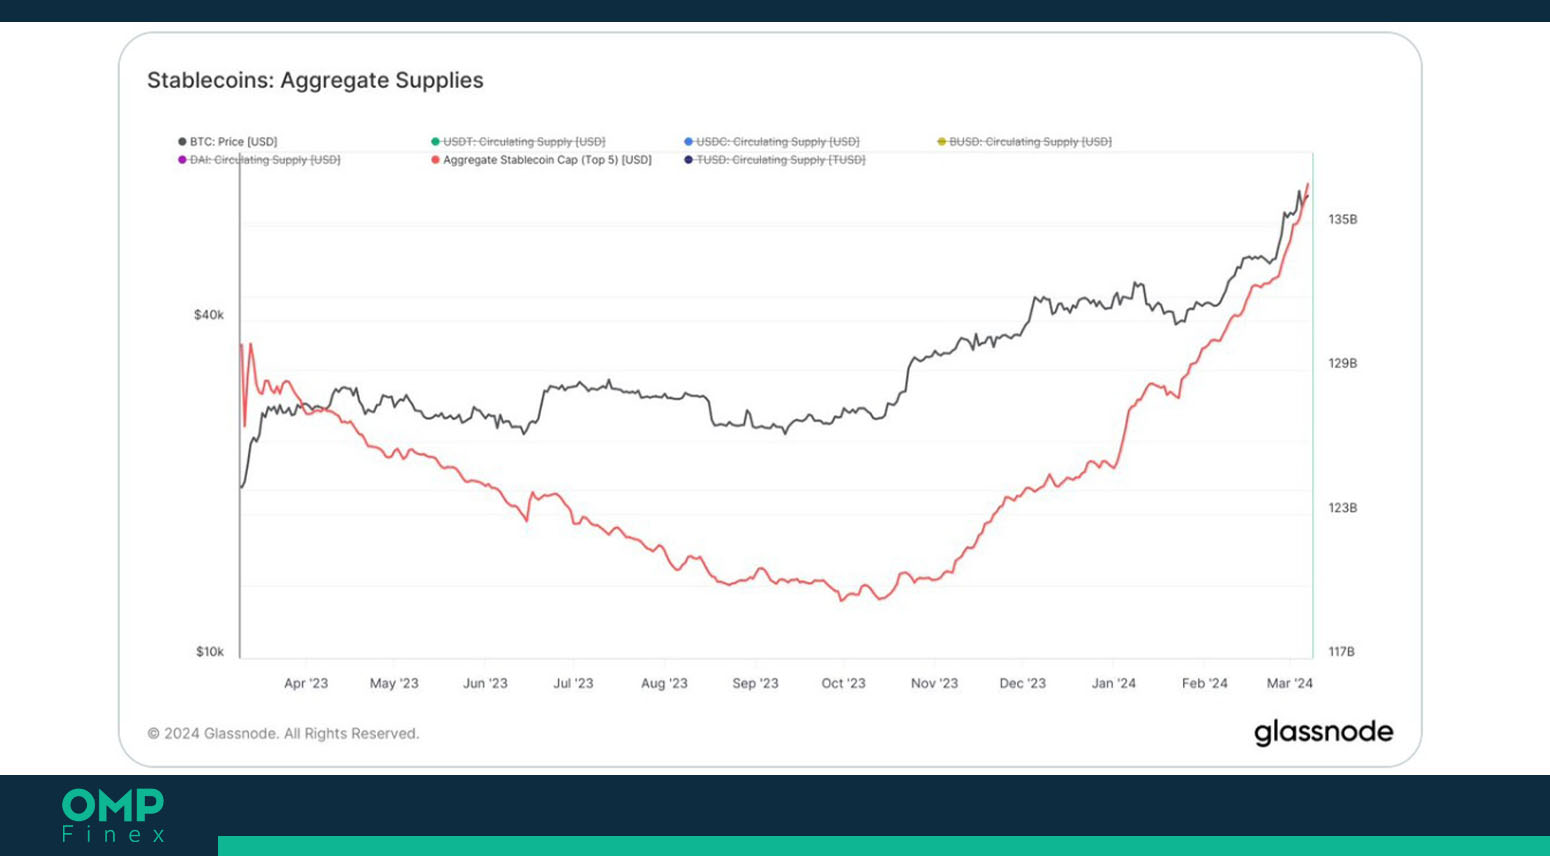The width and height of the screenshot is (1550, 856).
Task: Click the Feb '24 date label
Action: click(x=1204, y=684)
